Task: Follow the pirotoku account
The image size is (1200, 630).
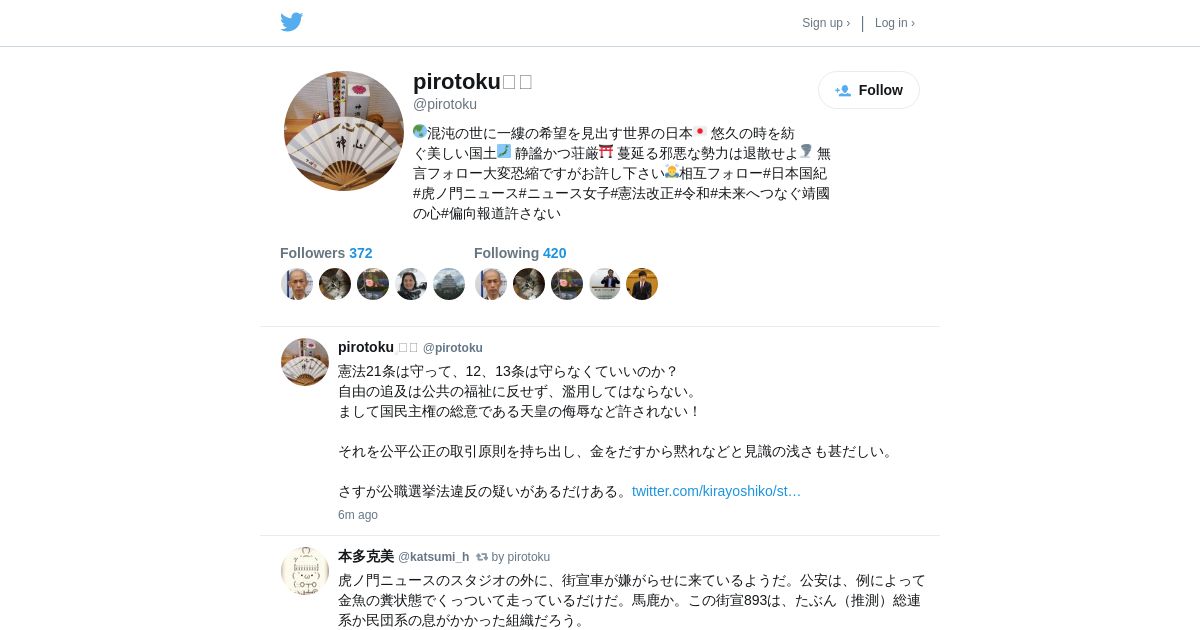Action: [869, 90]
